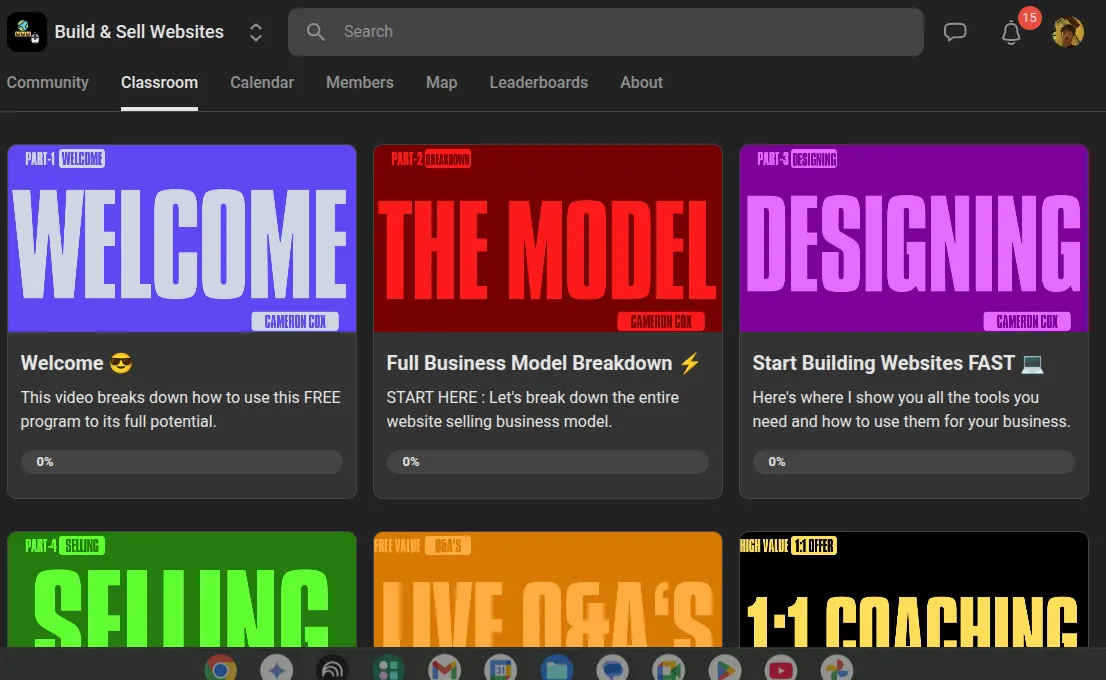Screen dimensions: 1106x680
Task: Open Play Store from the shelf
Action: click(x=725, y=669)
